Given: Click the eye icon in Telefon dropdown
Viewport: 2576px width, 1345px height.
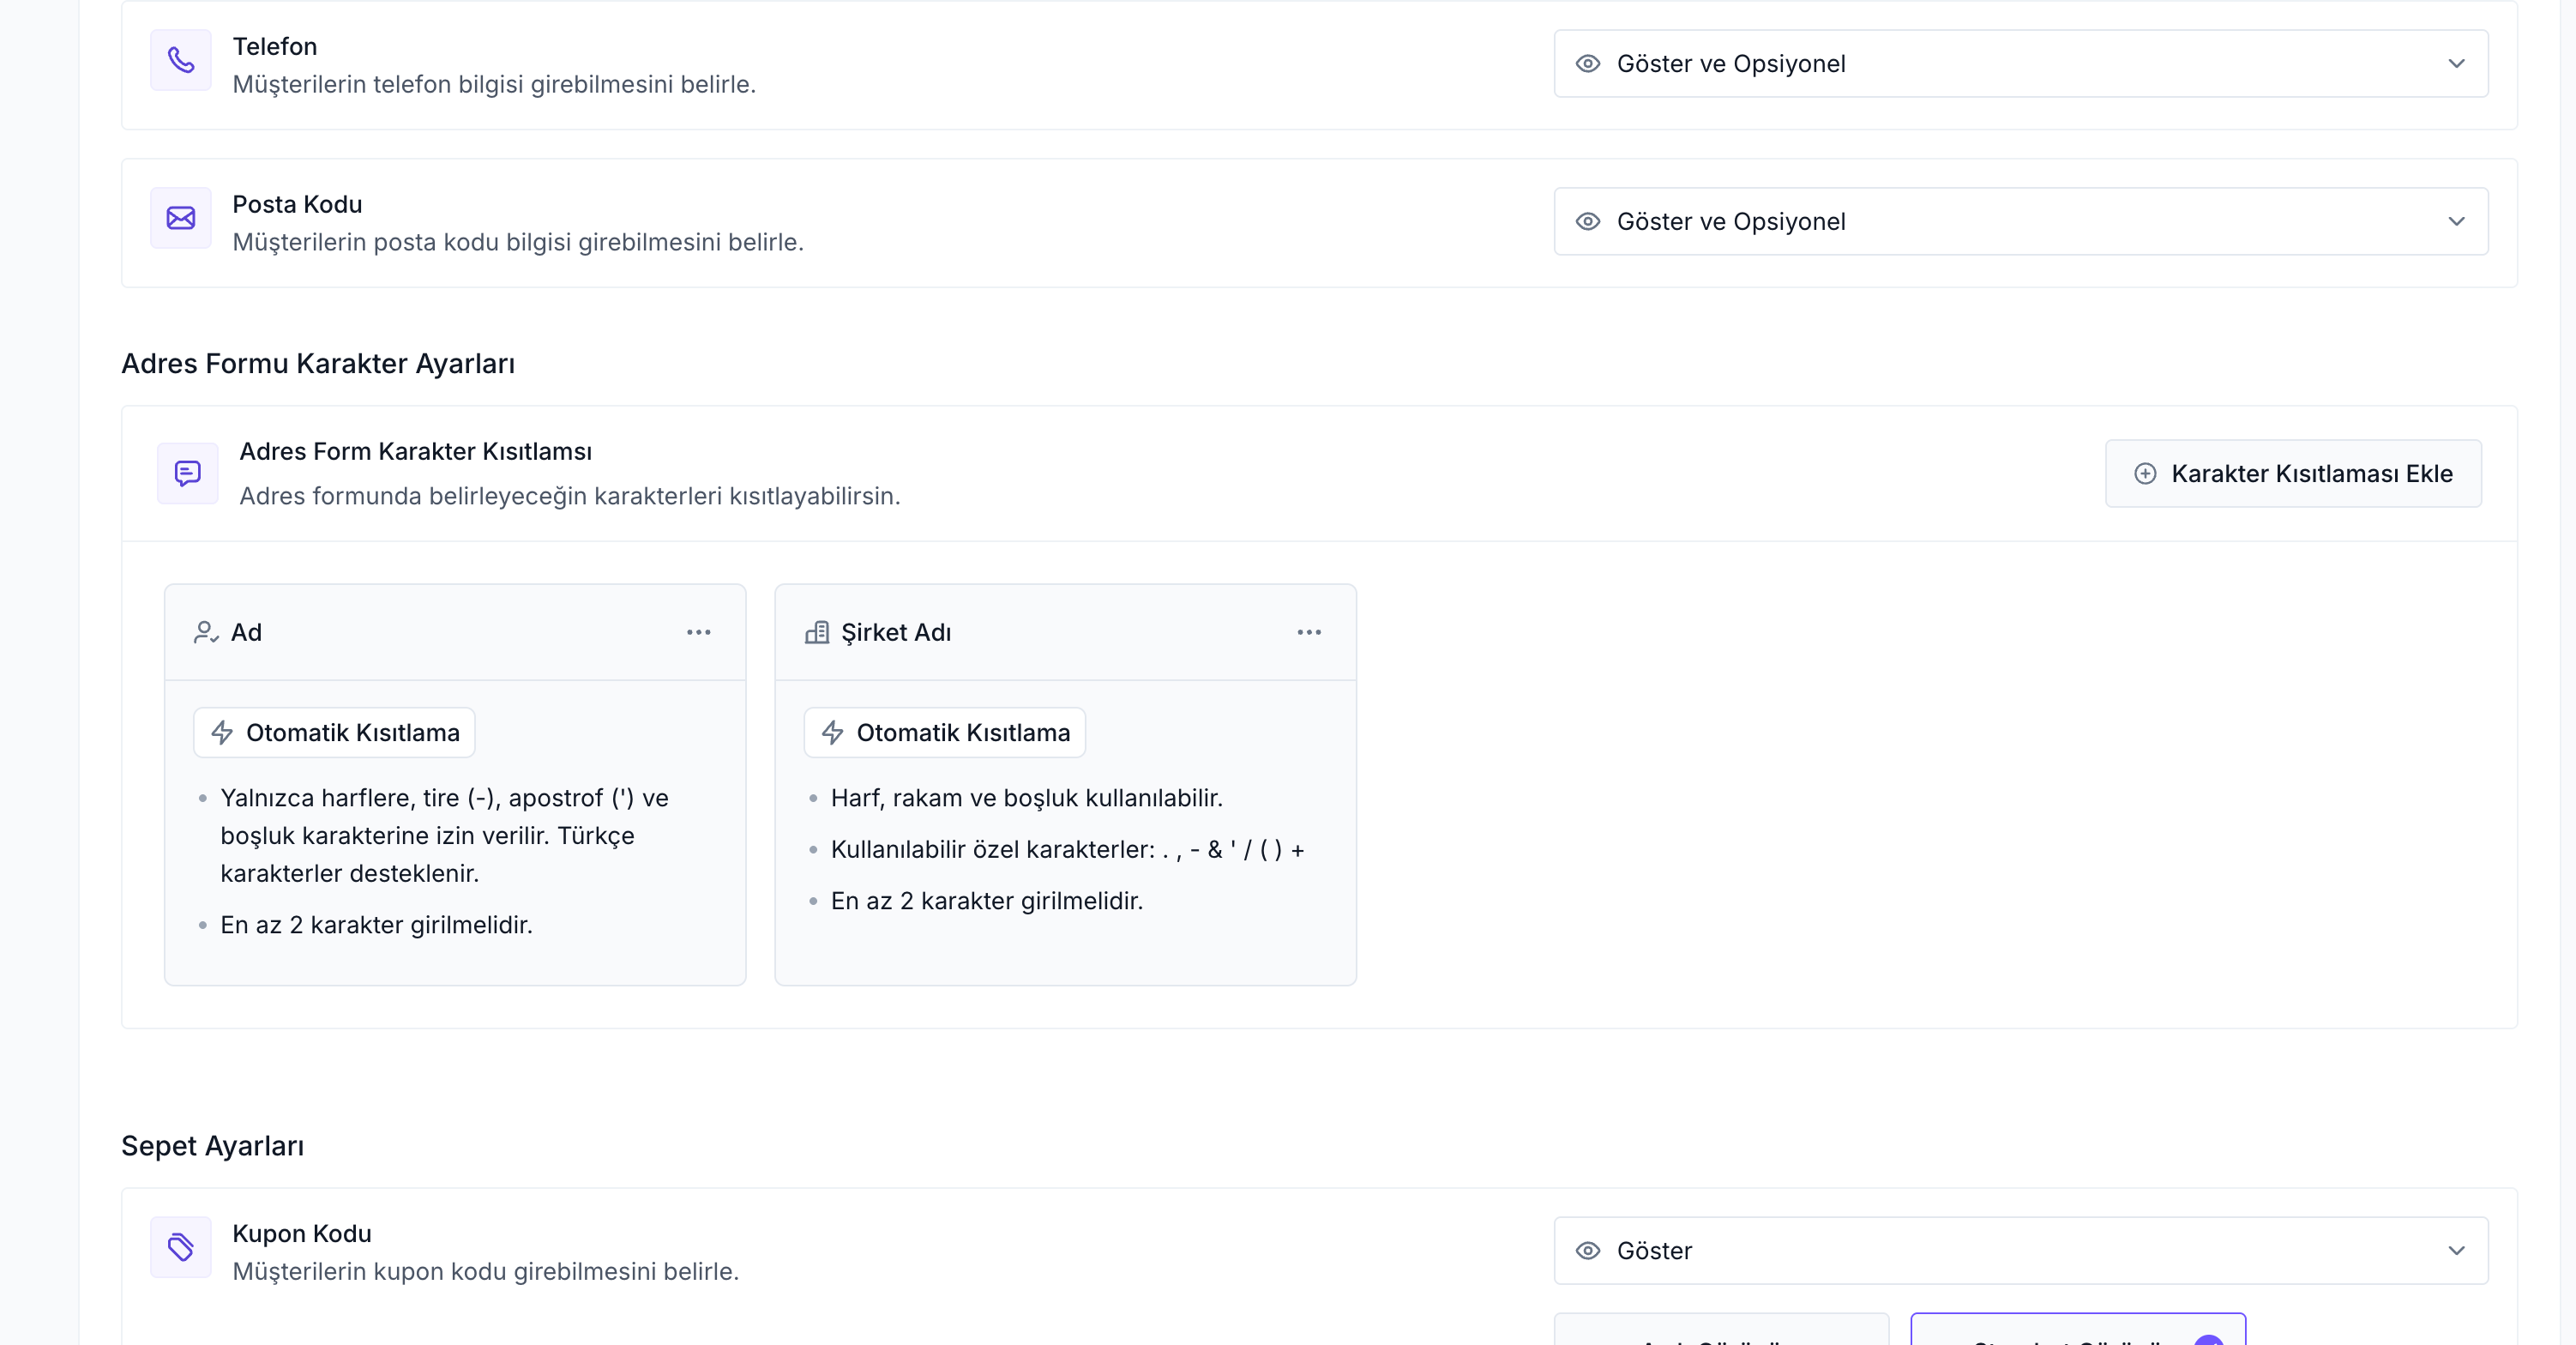Looking at the screenshot, I should [1588, 64].
